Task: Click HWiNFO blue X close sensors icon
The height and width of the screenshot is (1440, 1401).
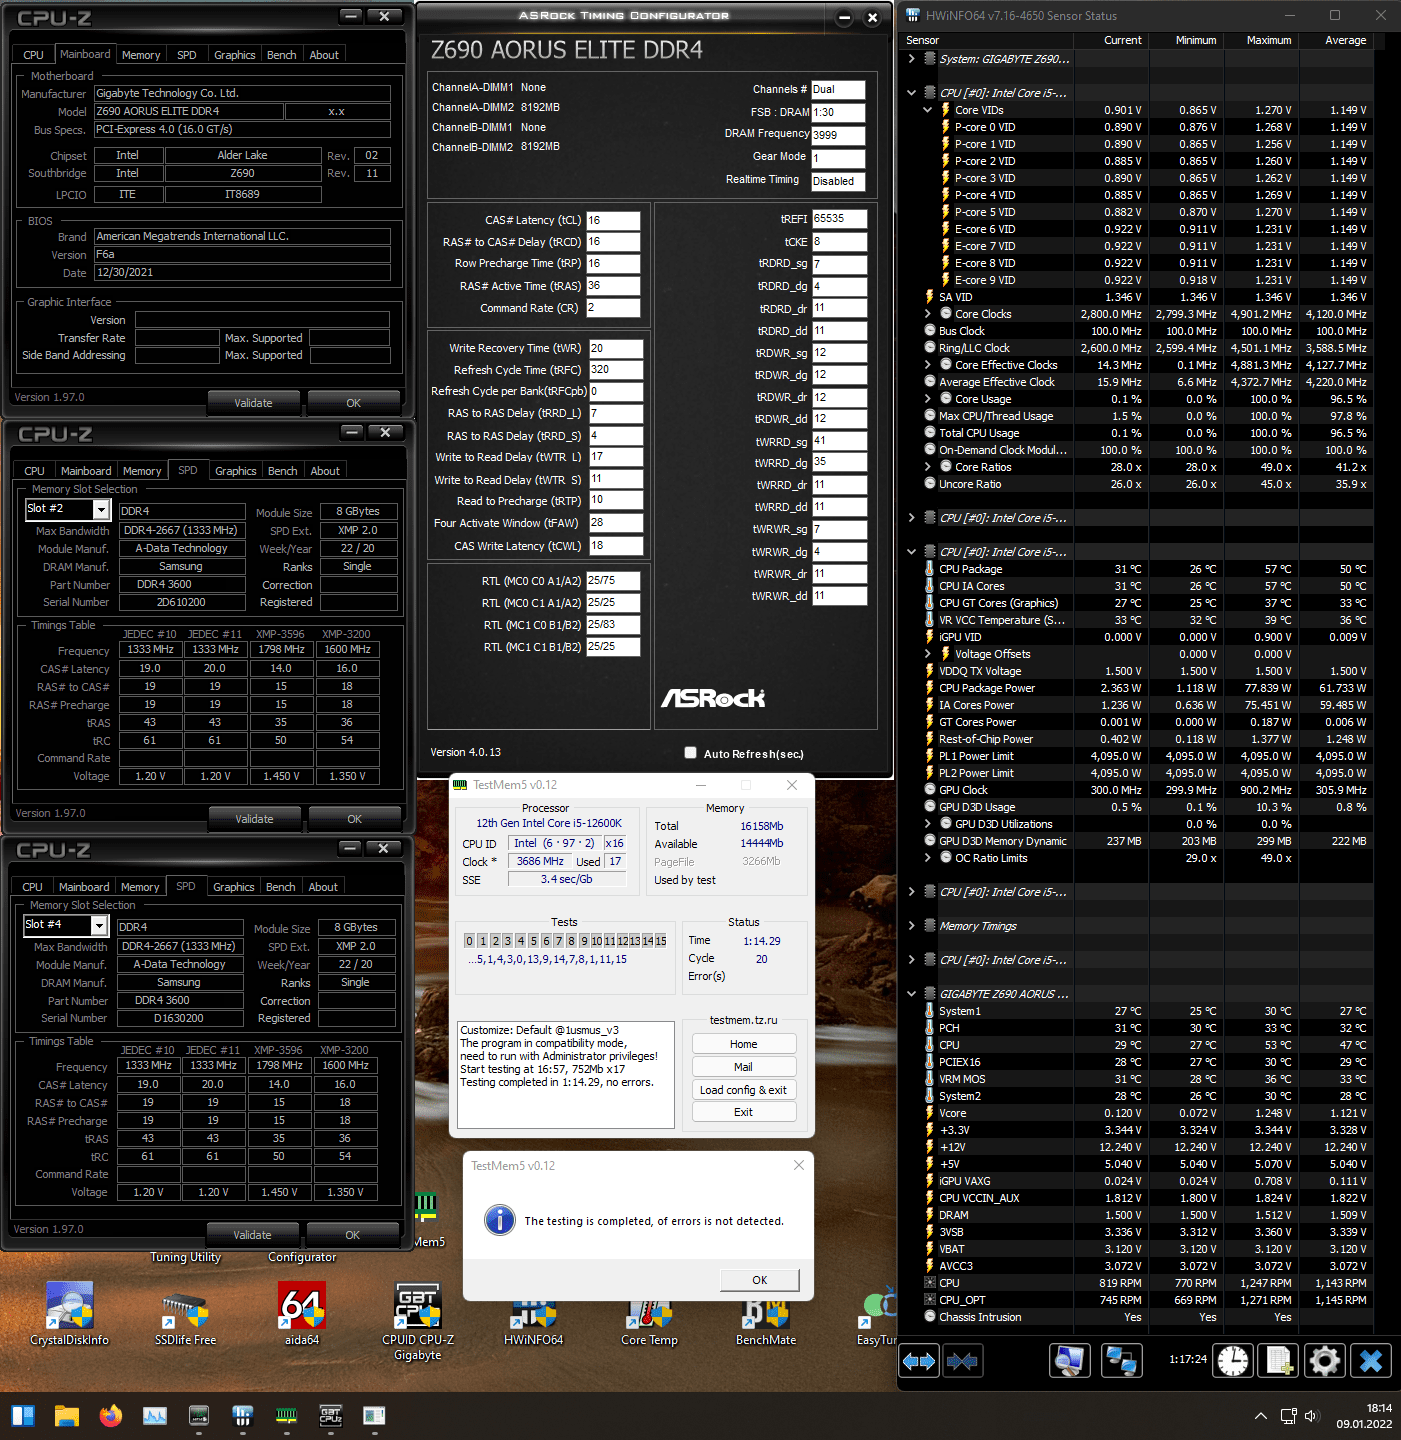Action: point(1371,1361)
